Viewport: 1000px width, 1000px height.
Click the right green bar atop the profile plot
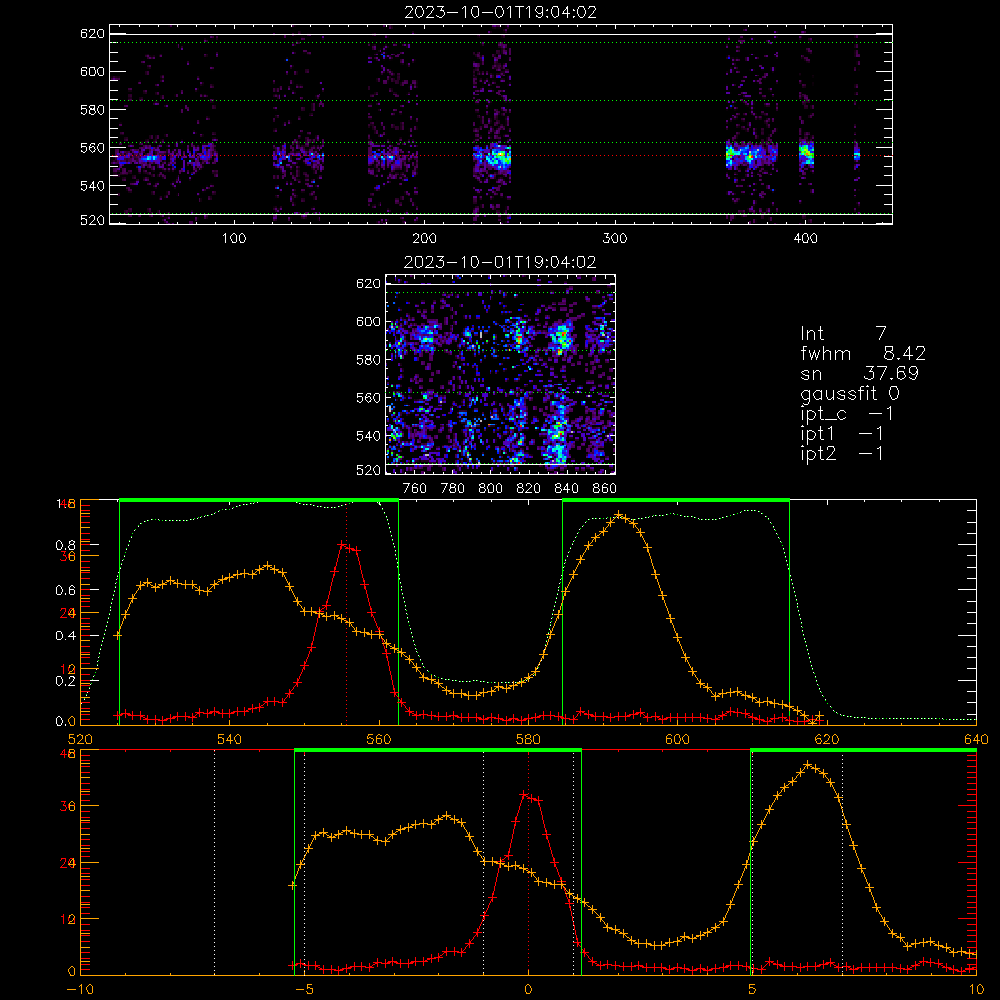pyautogui.click(x=676, y=500)
